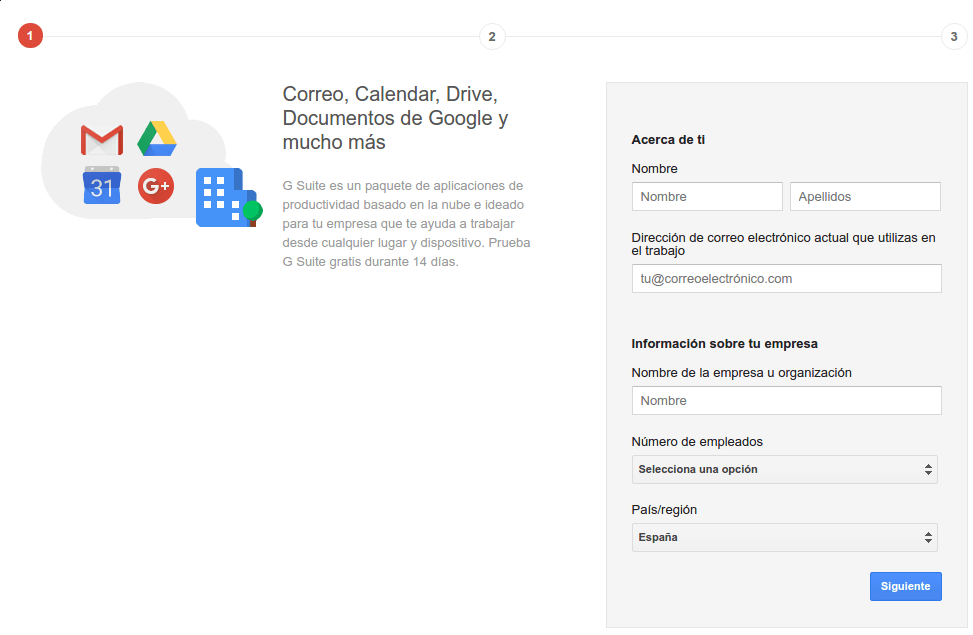Click the 'Información sobre tu empresa' heading
Screen dimensions: 973x635
(x=724, y=344)
